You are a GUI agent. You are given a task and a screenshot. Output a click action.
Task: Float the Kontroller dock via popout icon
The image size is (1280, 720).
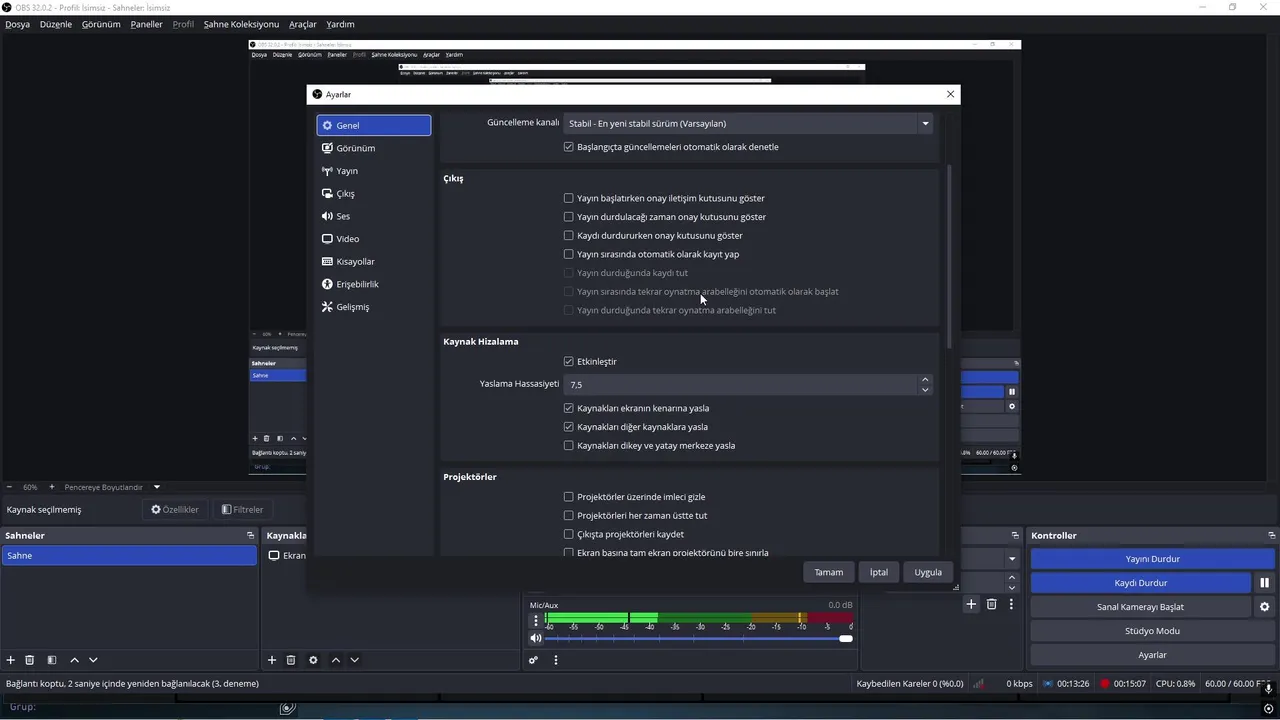(1272, 536)
